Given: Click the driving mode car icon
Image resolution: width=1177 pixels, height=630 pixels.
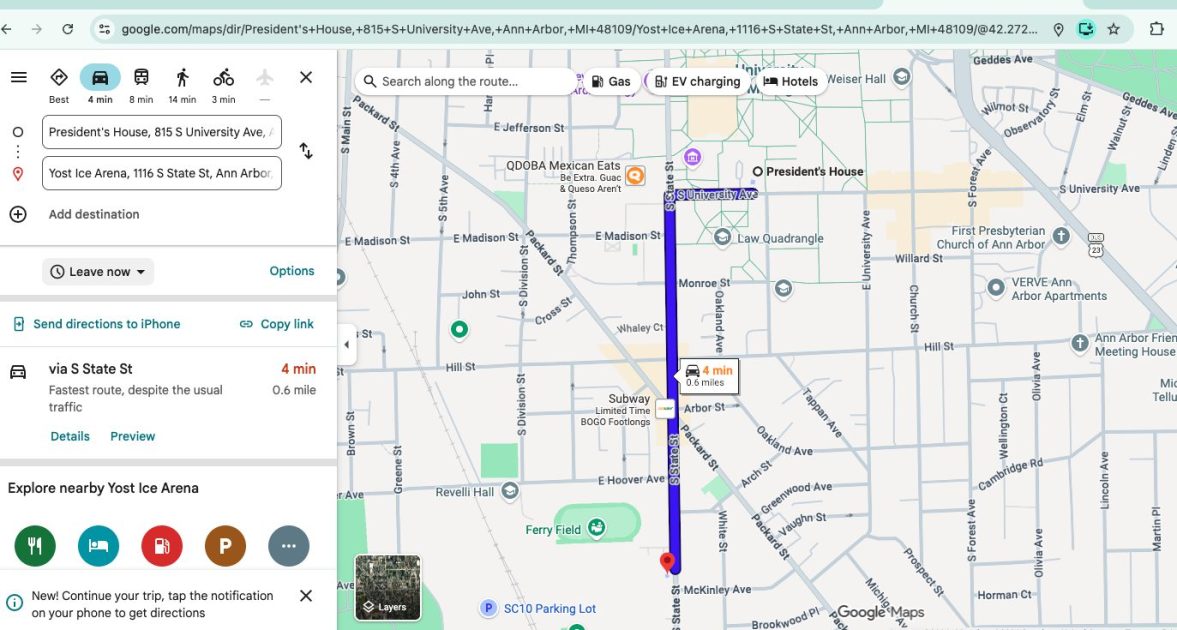Looking at the screenshot, I should [99, 76].
